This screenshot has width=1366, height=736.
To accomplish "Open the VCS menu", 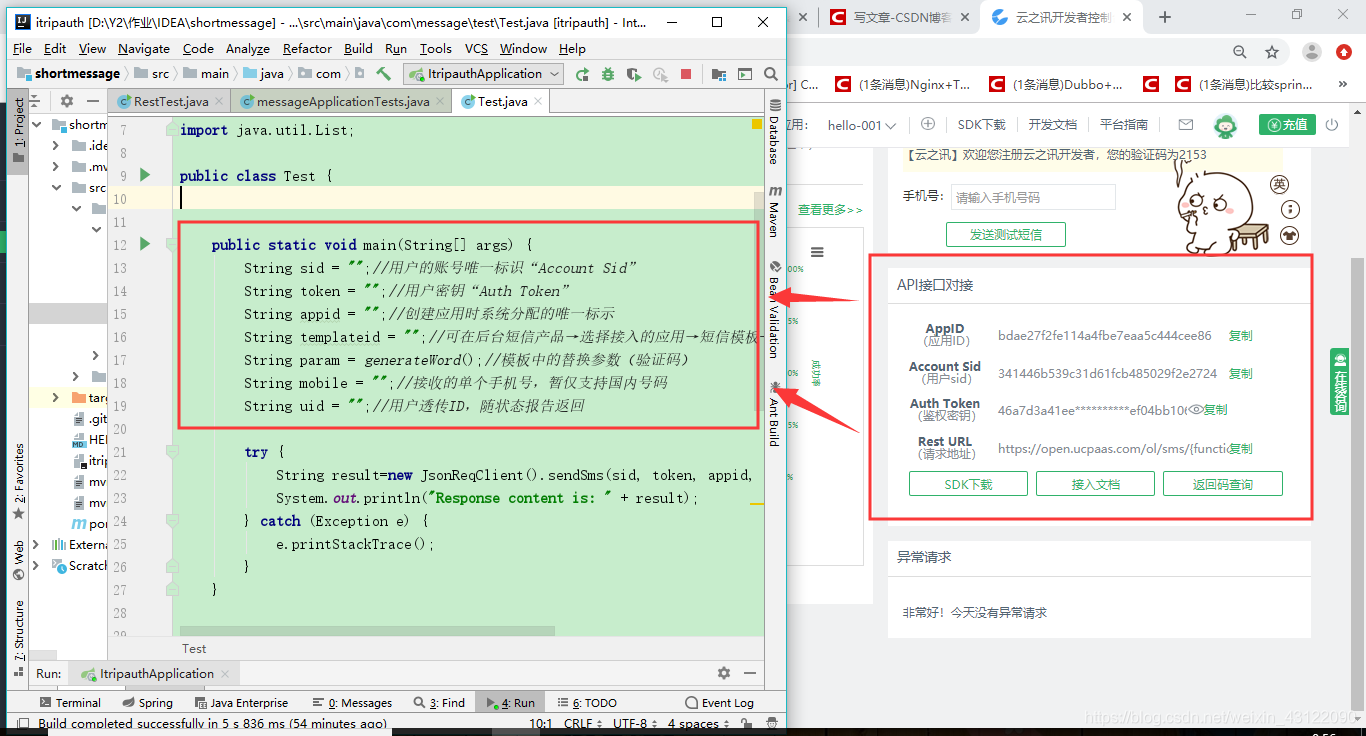I will click(476, 48).
